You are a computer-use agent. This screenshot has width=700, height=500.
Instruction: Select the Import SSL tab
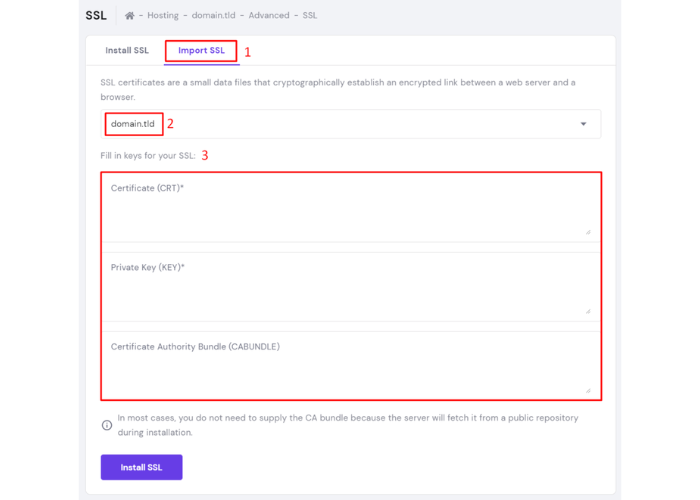[x=201, y=50]
